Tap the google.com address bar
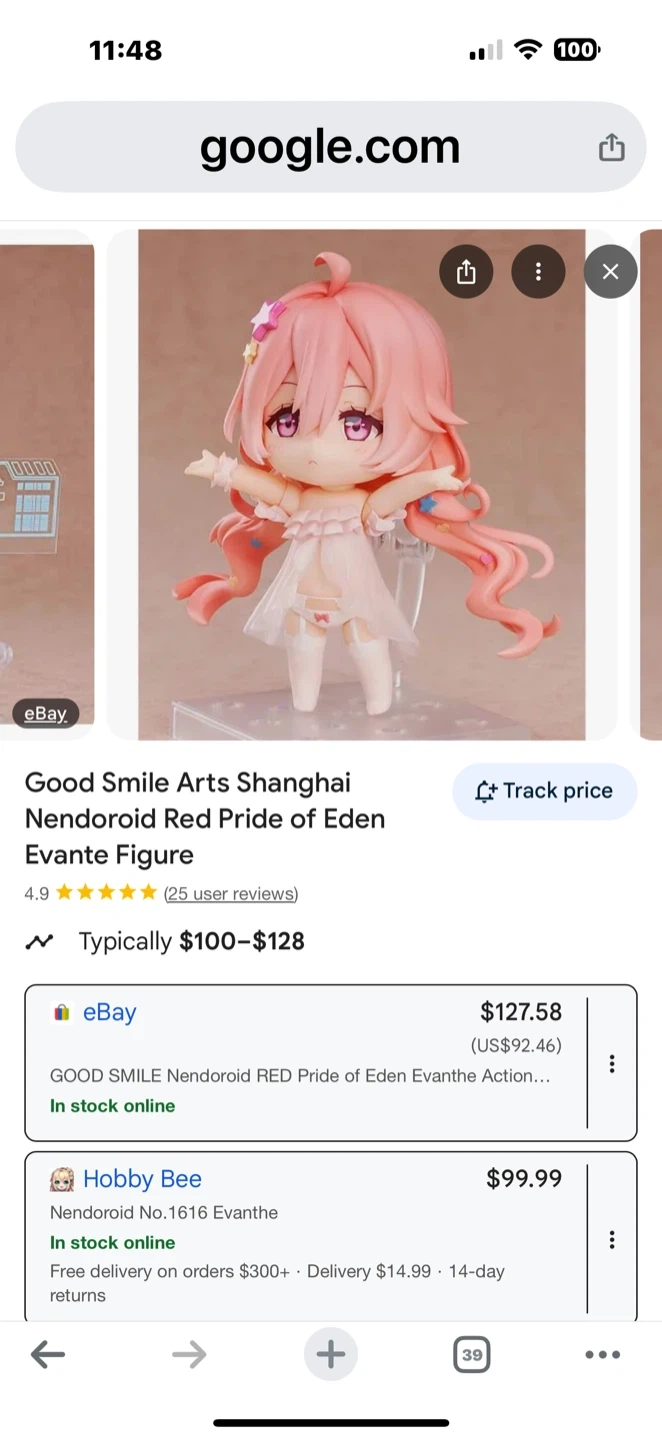Screen dimensions: 662x1440 point(330,148)
